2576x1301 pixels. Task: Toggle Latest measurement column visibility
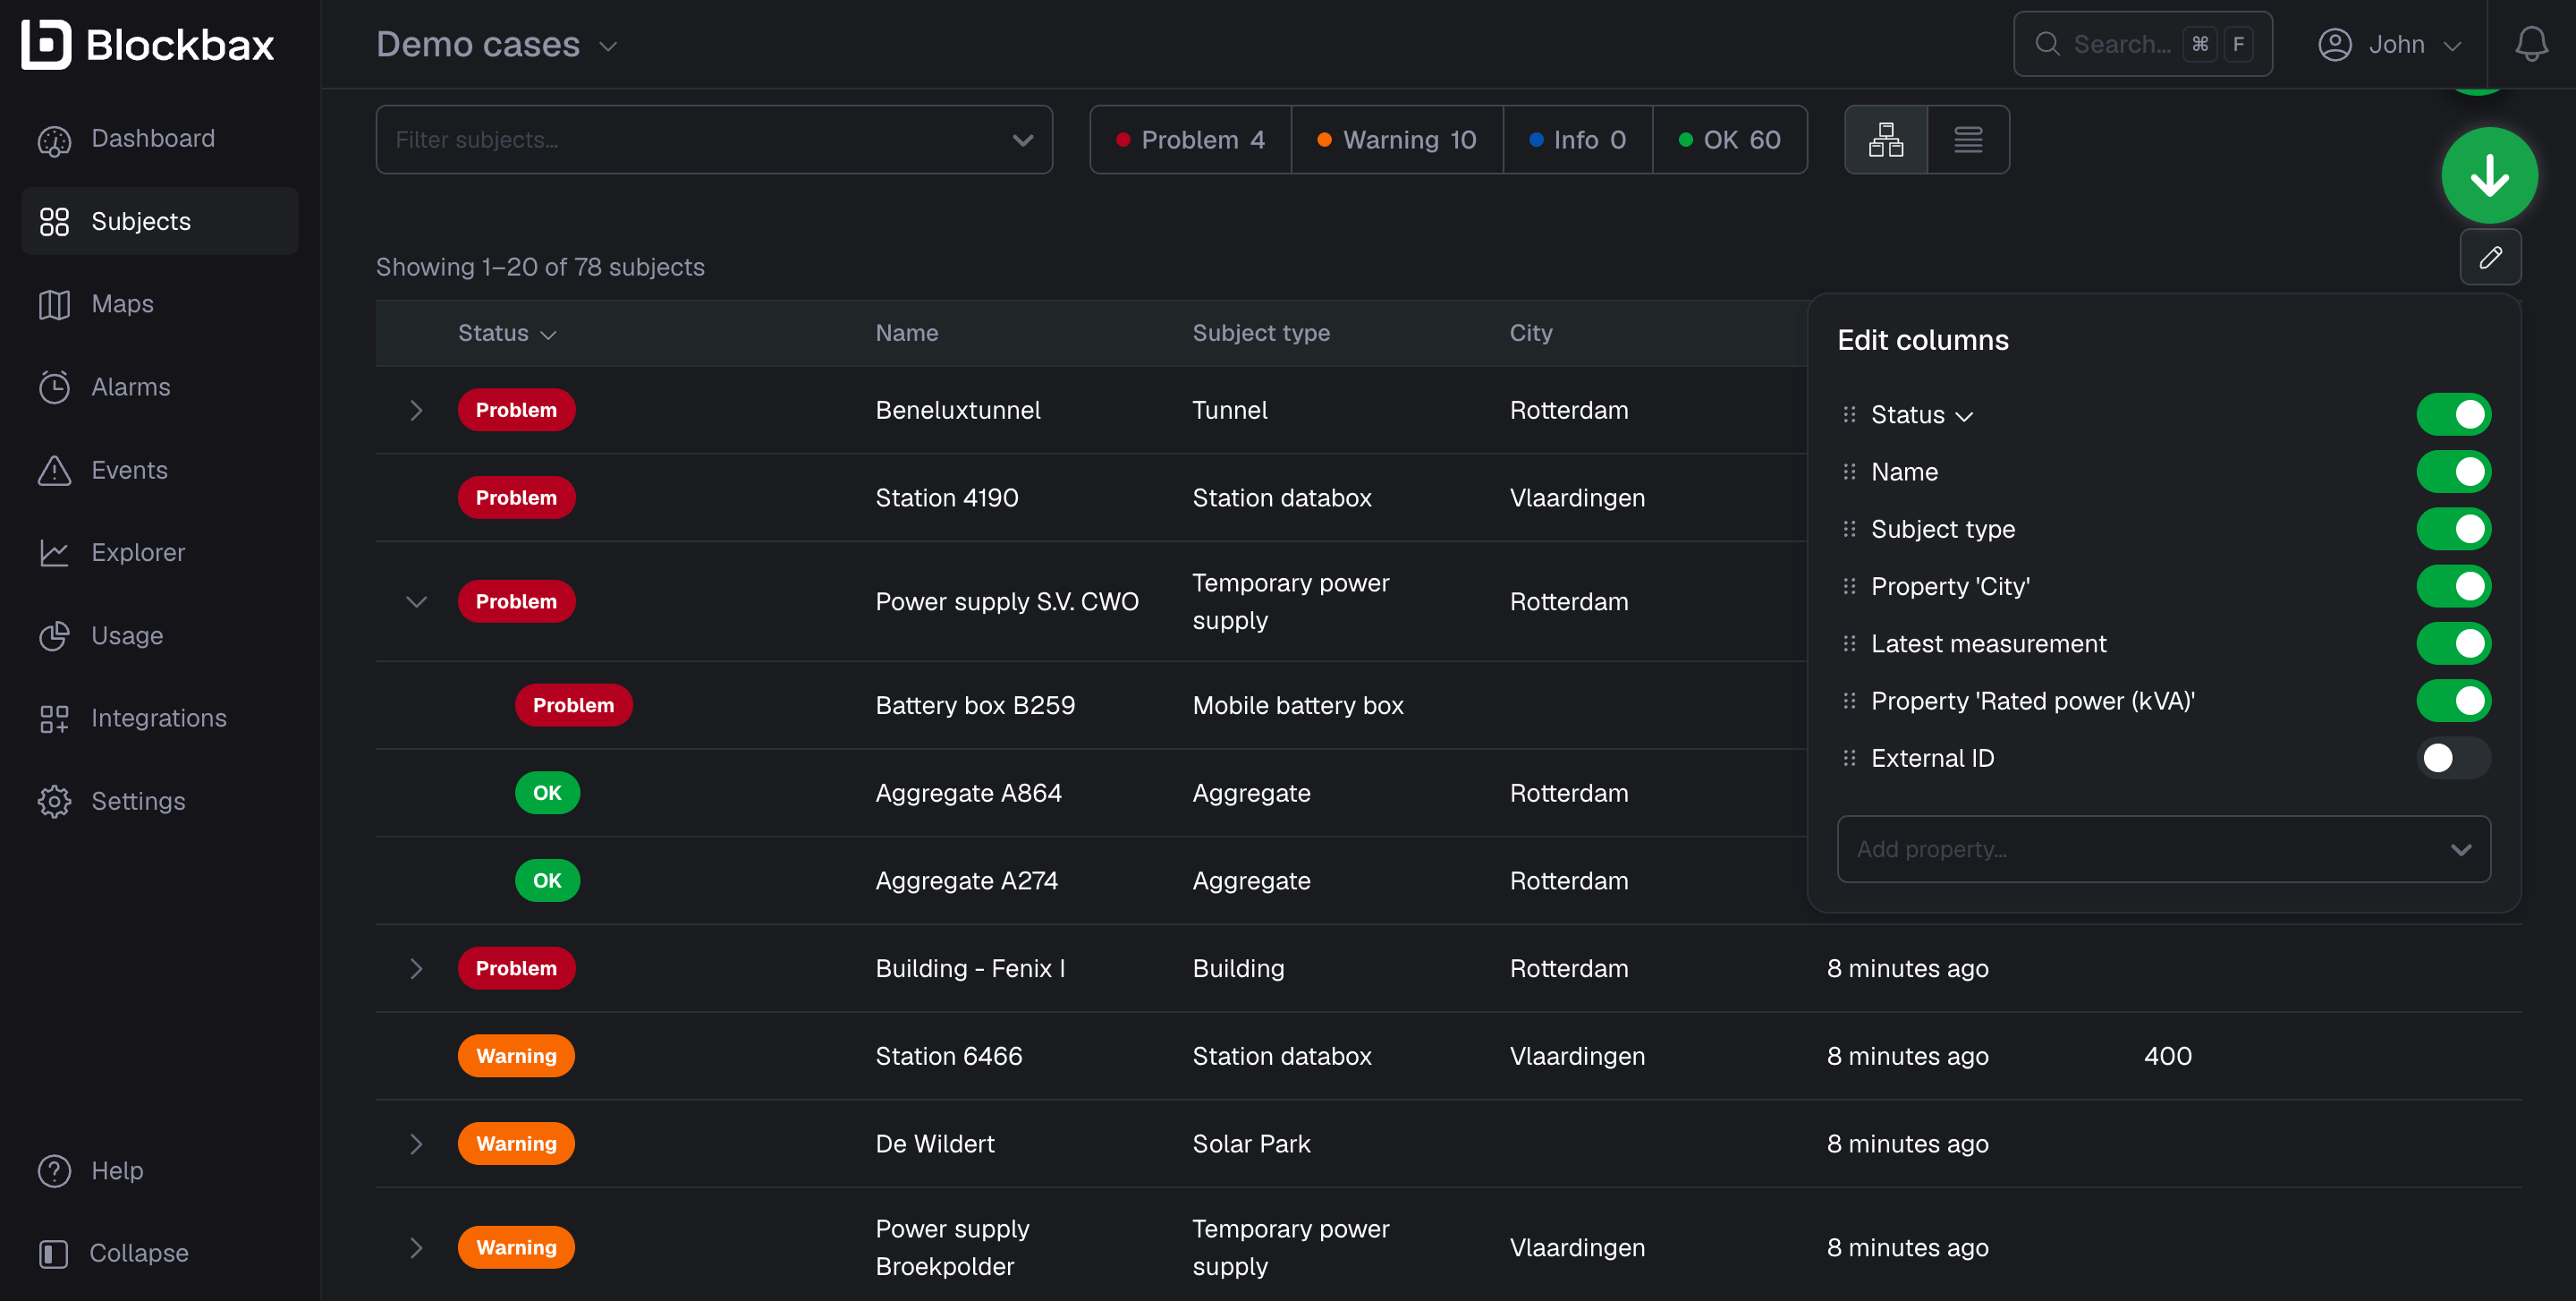click(2453, 643)
